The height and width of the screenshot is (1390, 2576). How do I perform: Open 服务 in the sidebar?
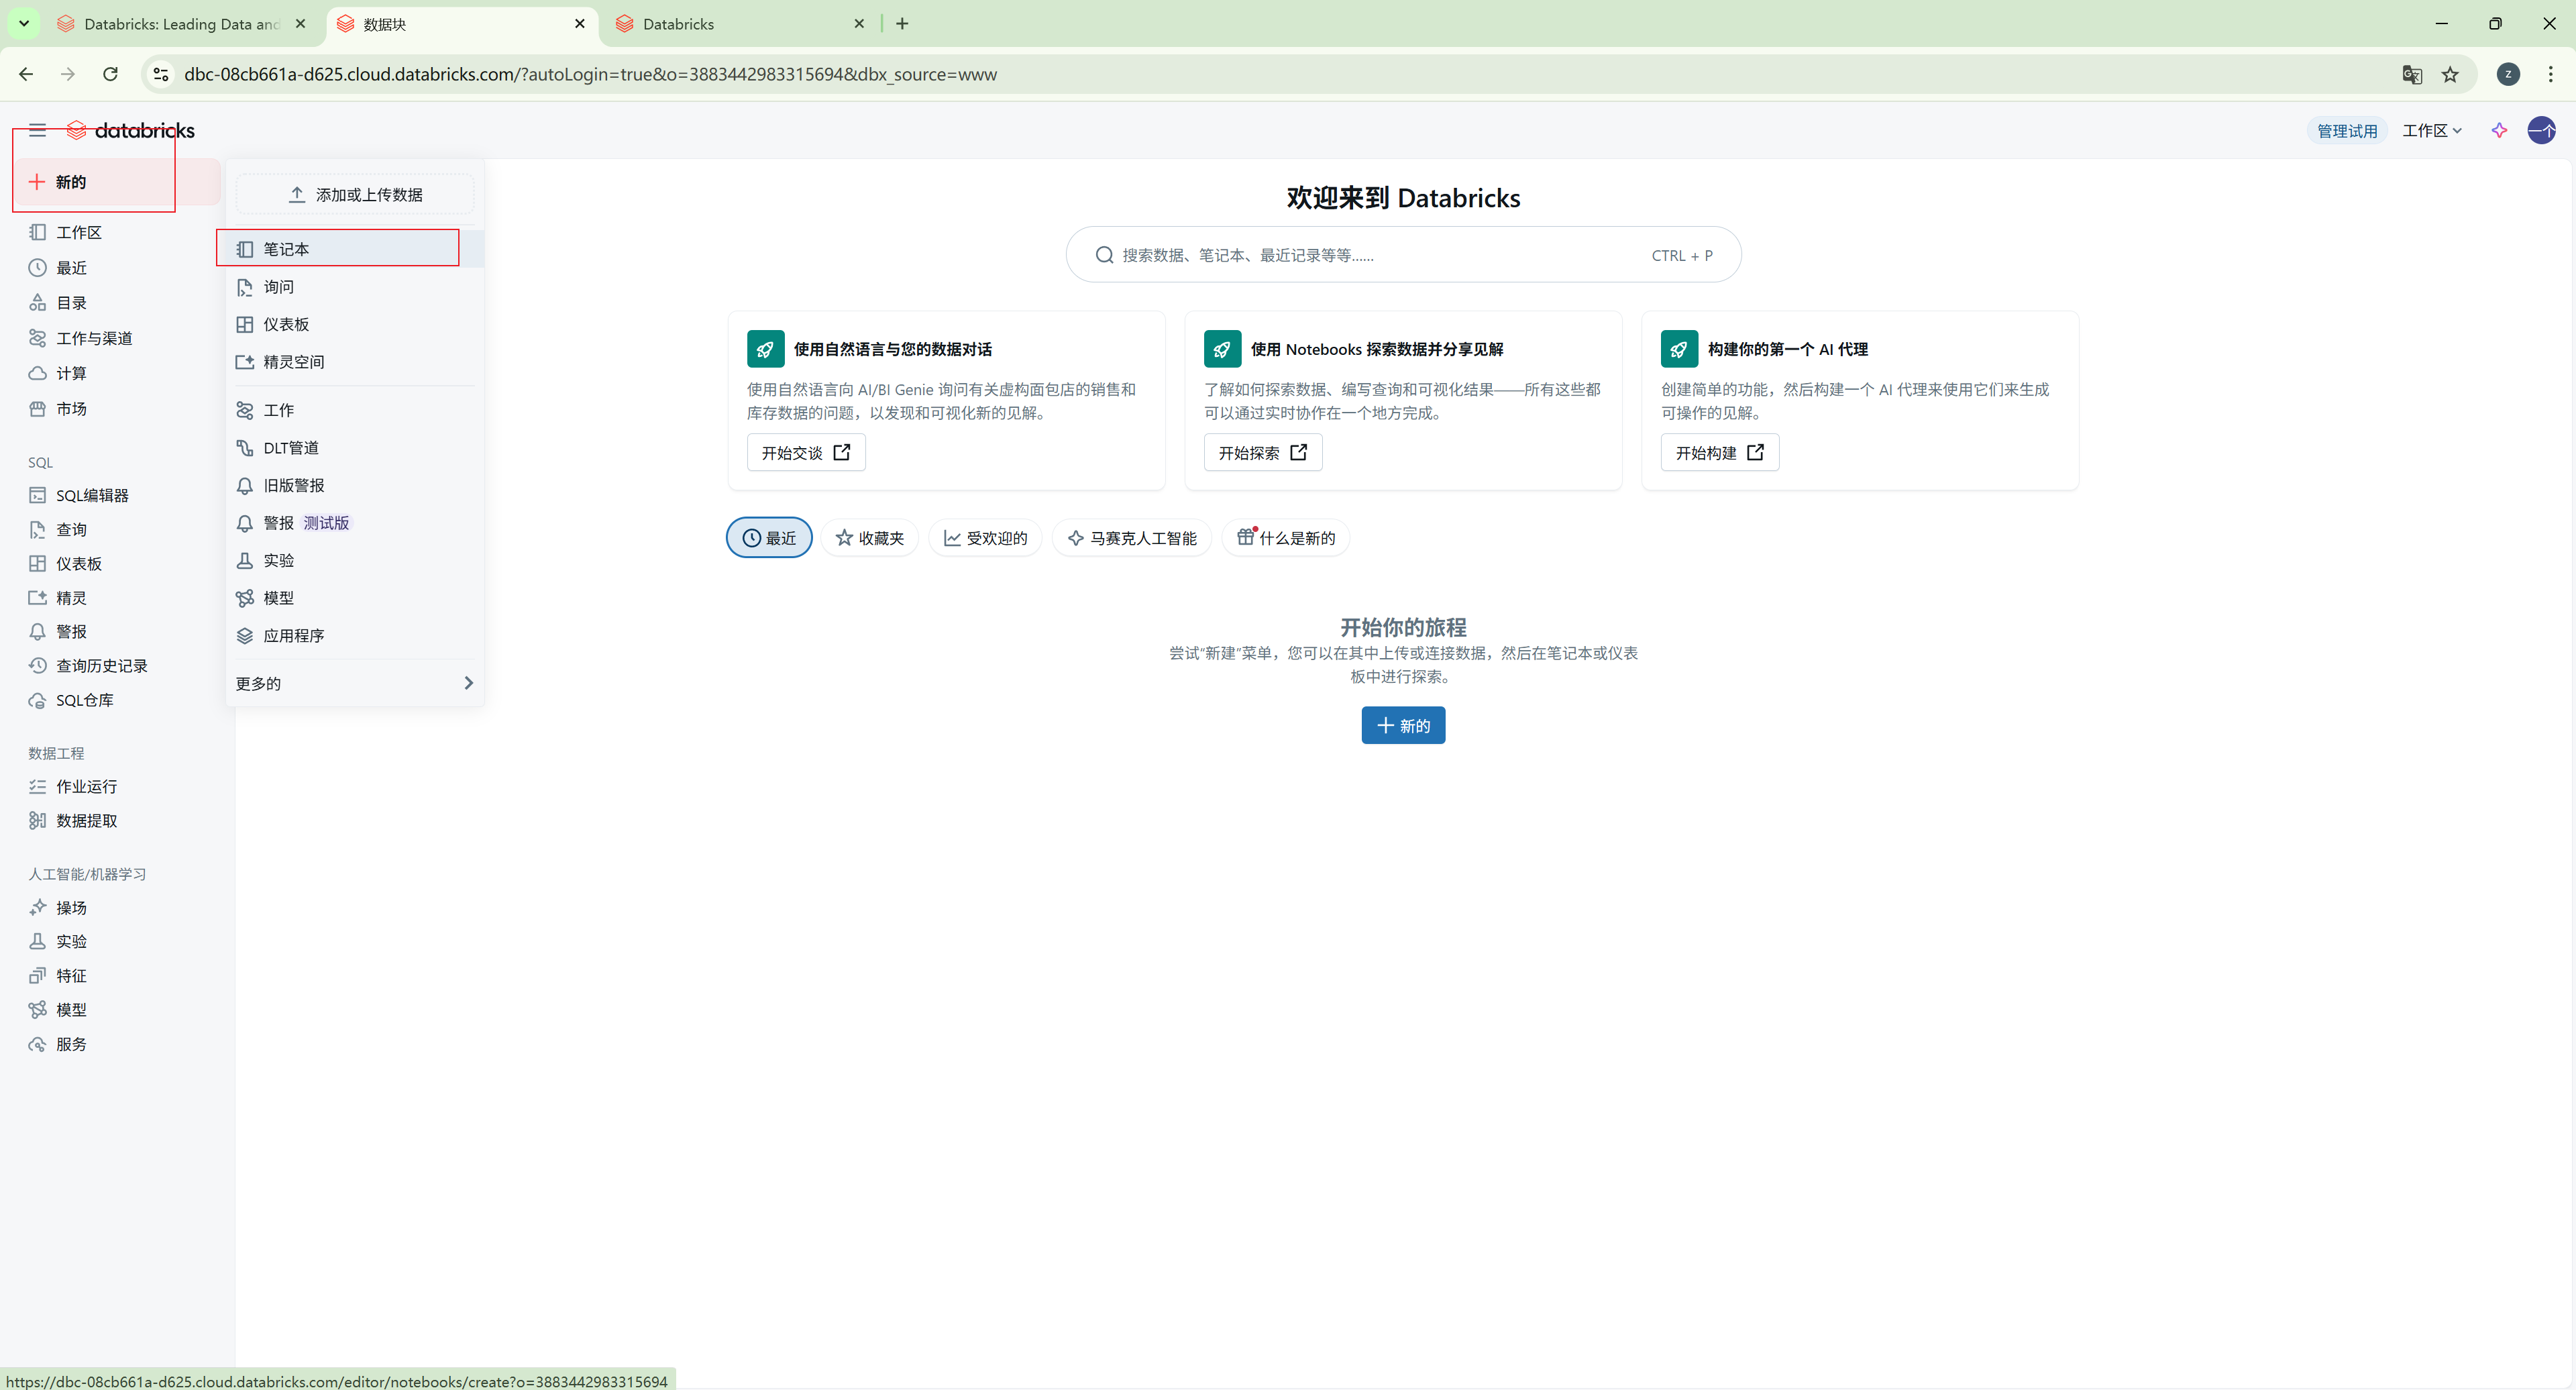pos(116,1044)
